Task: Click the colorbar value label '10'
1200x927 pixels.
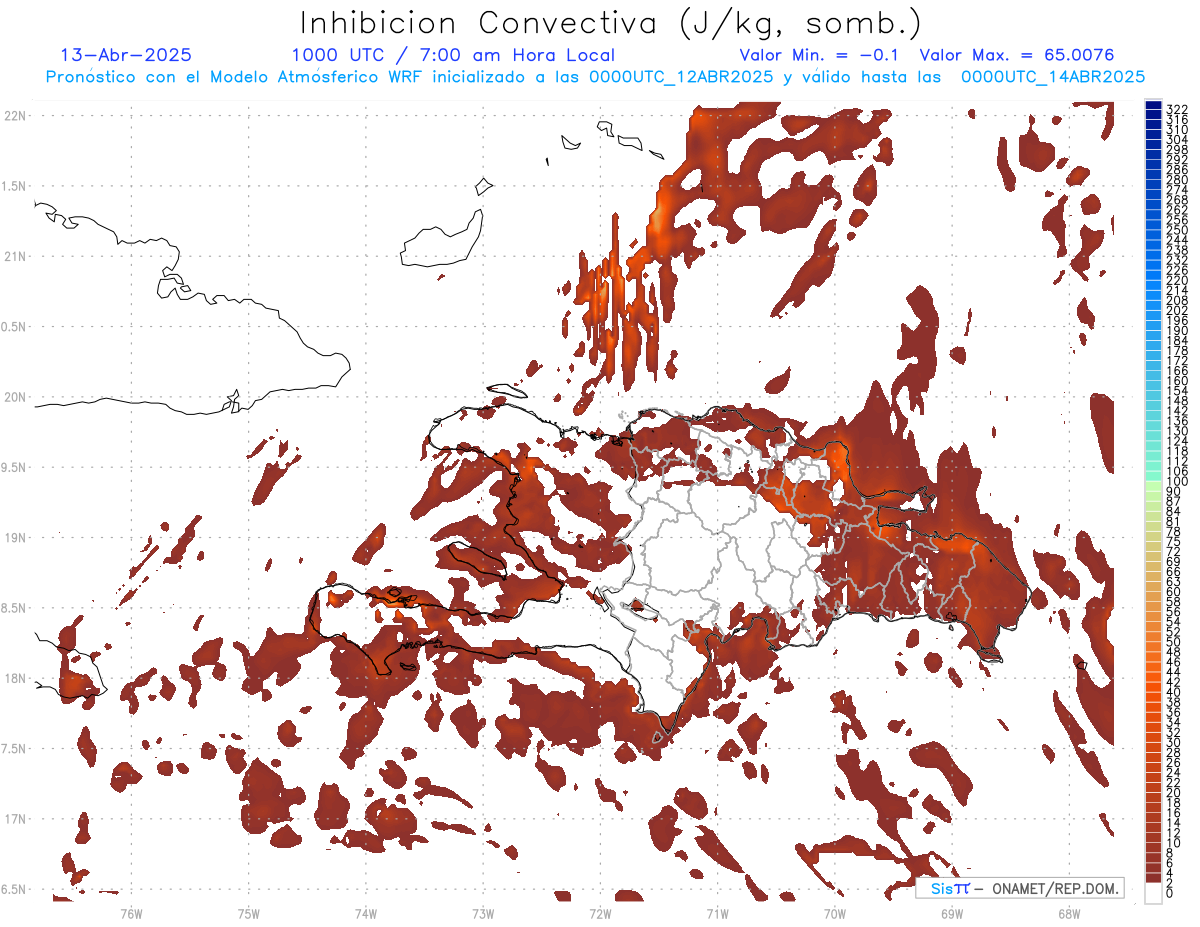Action: pyautogui.click(x=1174, y=843)
